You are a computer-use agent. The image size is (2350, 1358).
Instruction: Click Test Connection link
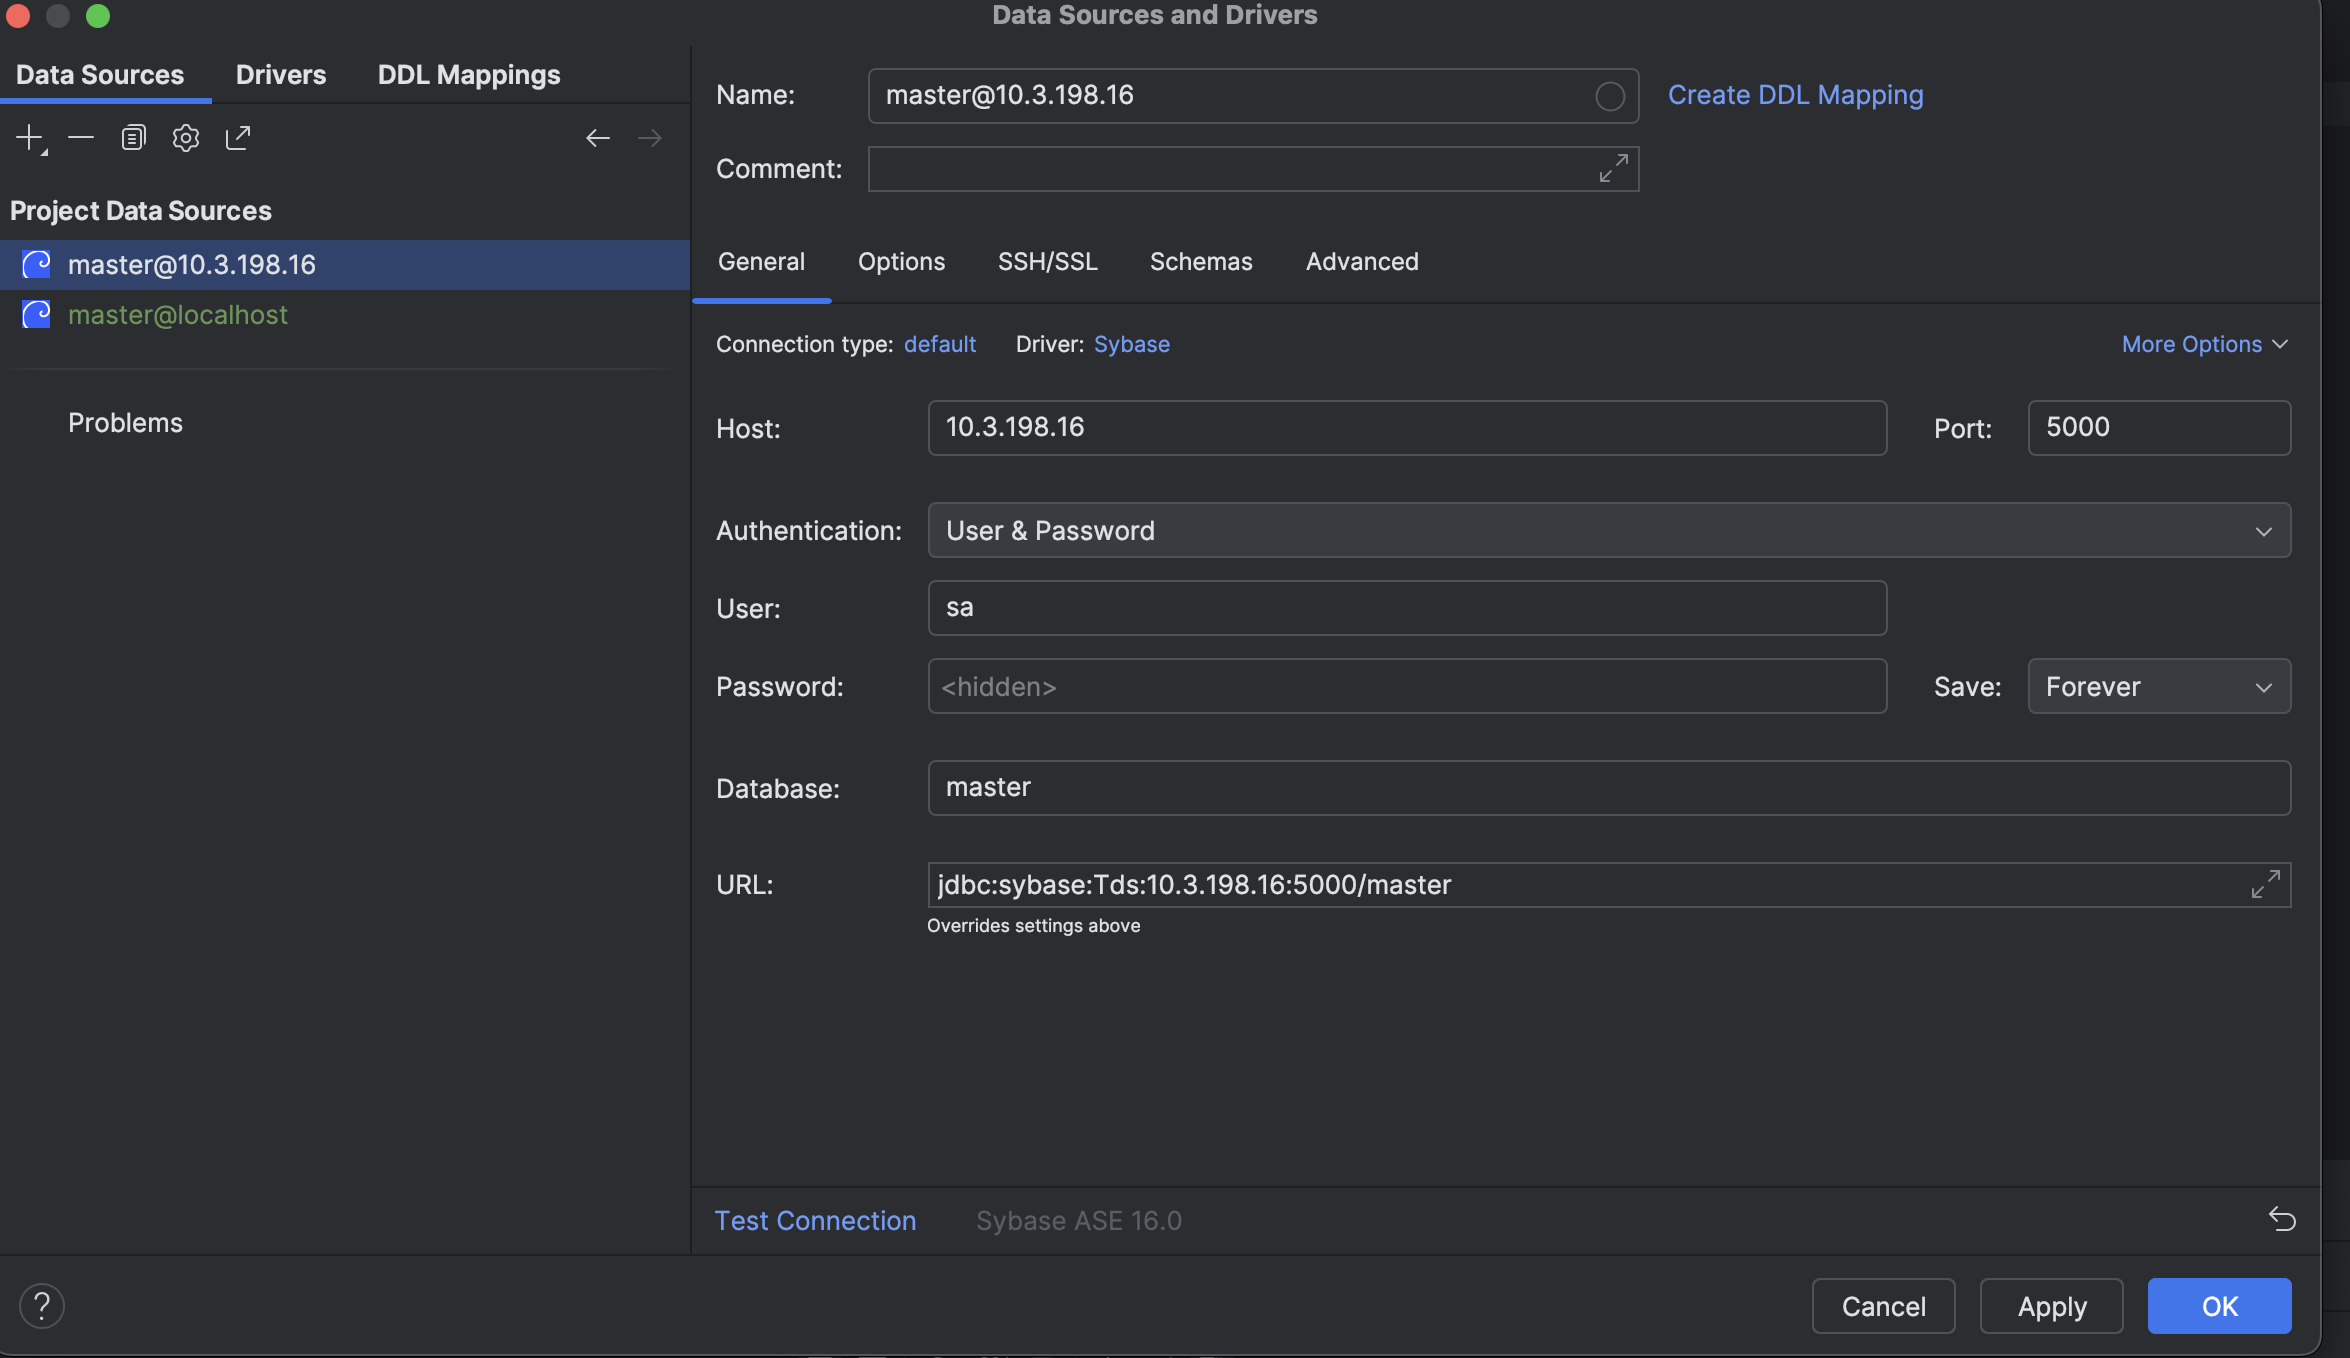pyautogui.click(x=815, y=1221)
